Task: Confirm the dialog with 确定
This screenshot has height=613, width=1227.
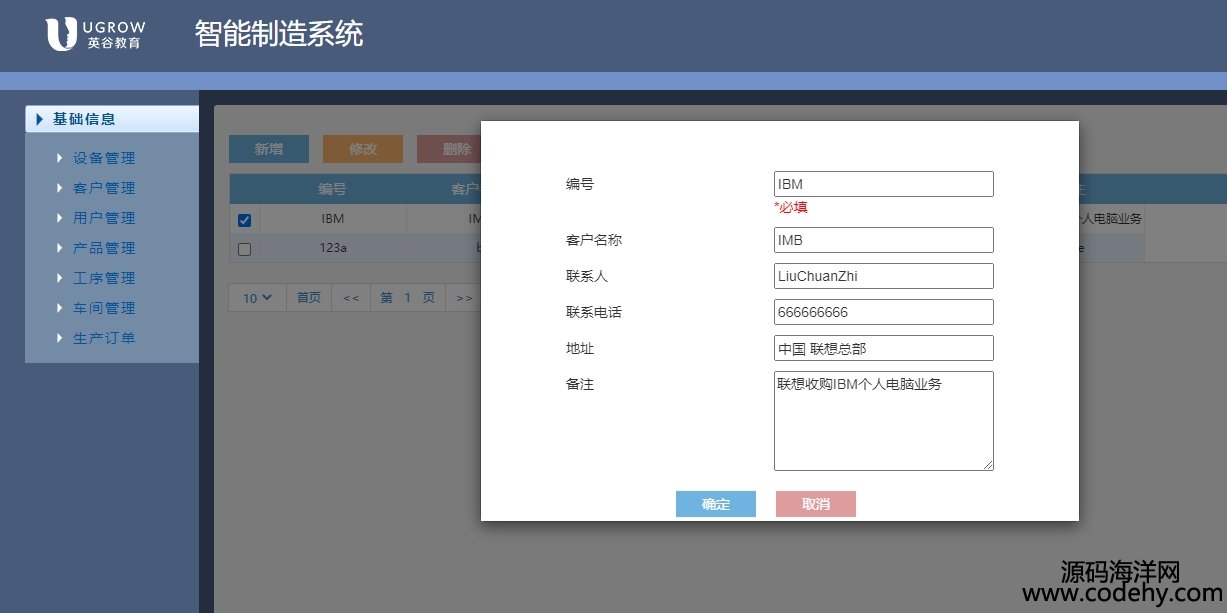Action: tap(716, 504)
